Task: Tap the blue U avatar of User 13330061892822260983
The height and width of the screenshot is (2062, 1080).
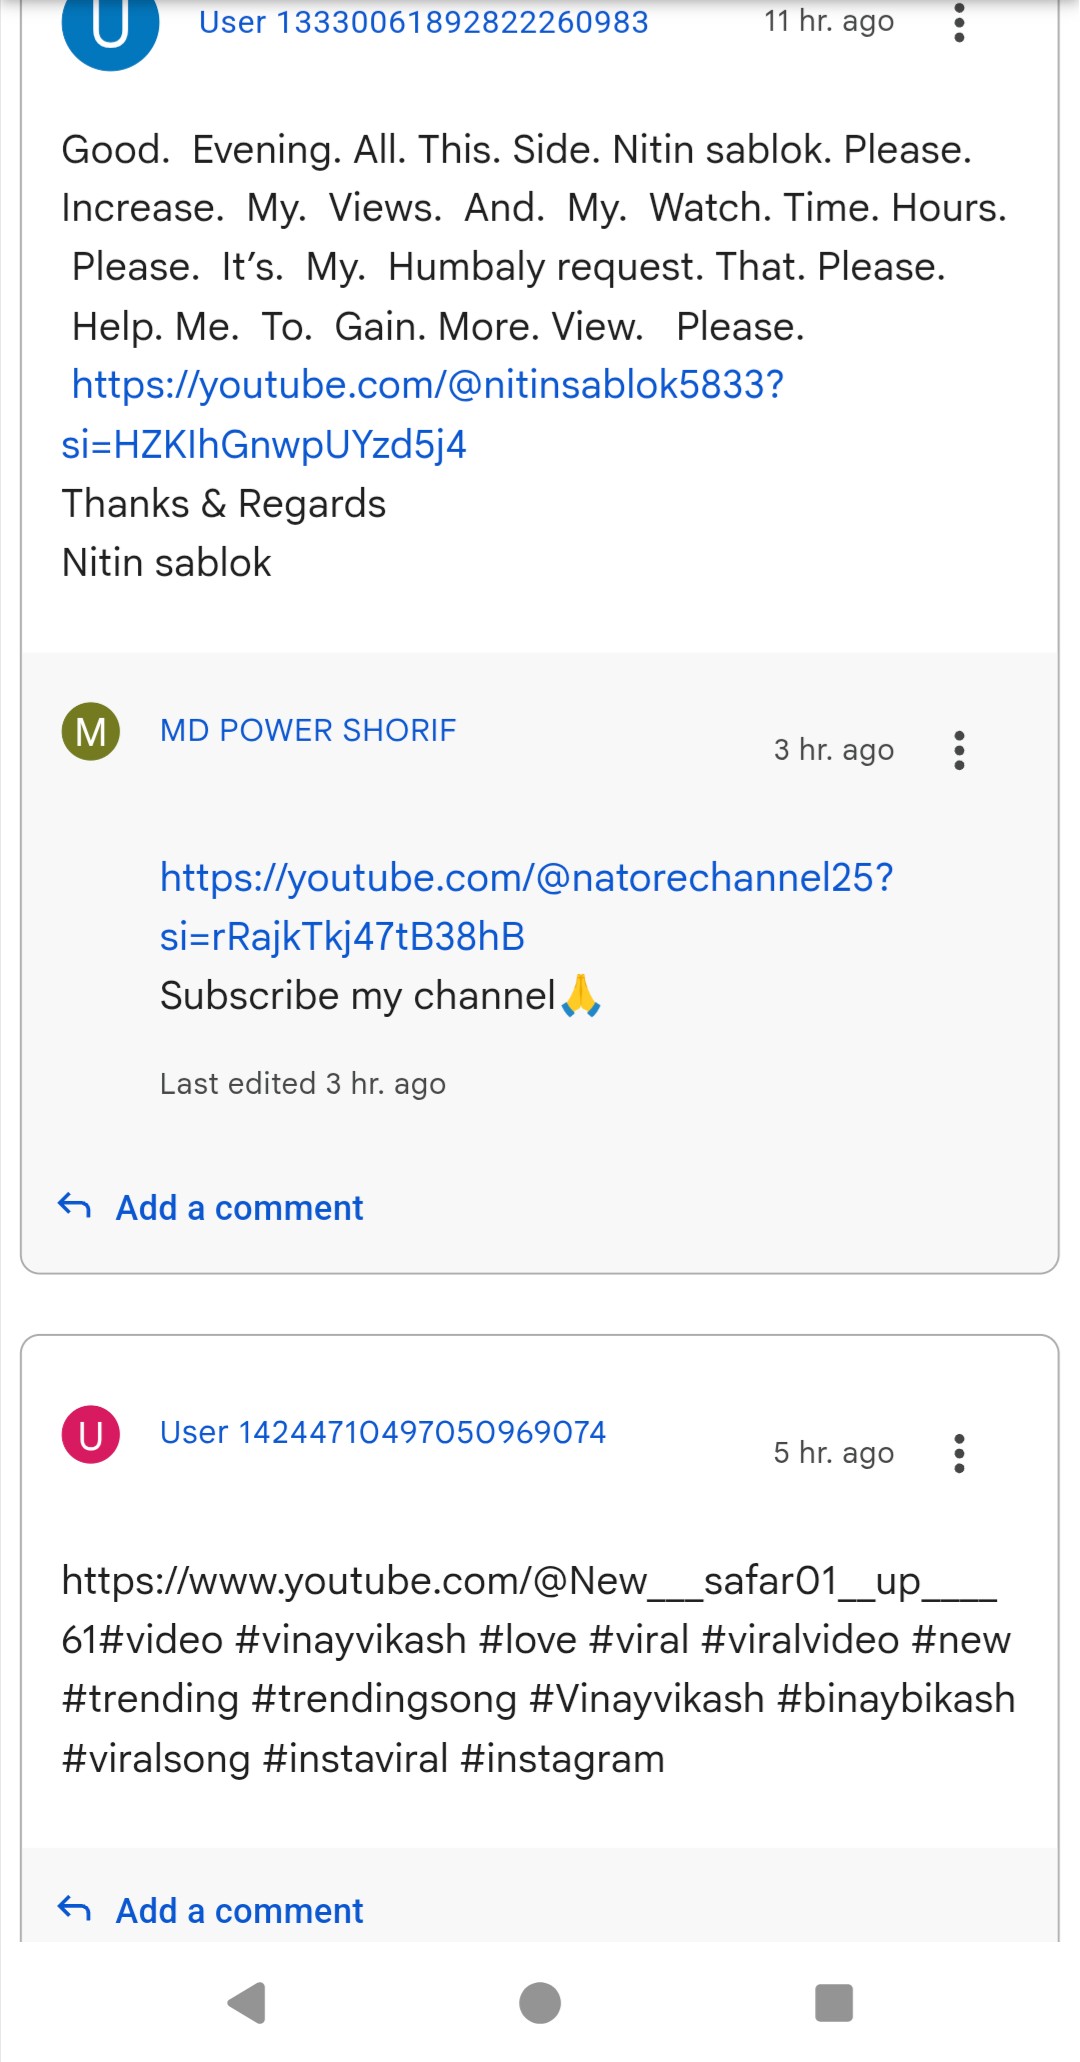Action: tap(110, 24)
